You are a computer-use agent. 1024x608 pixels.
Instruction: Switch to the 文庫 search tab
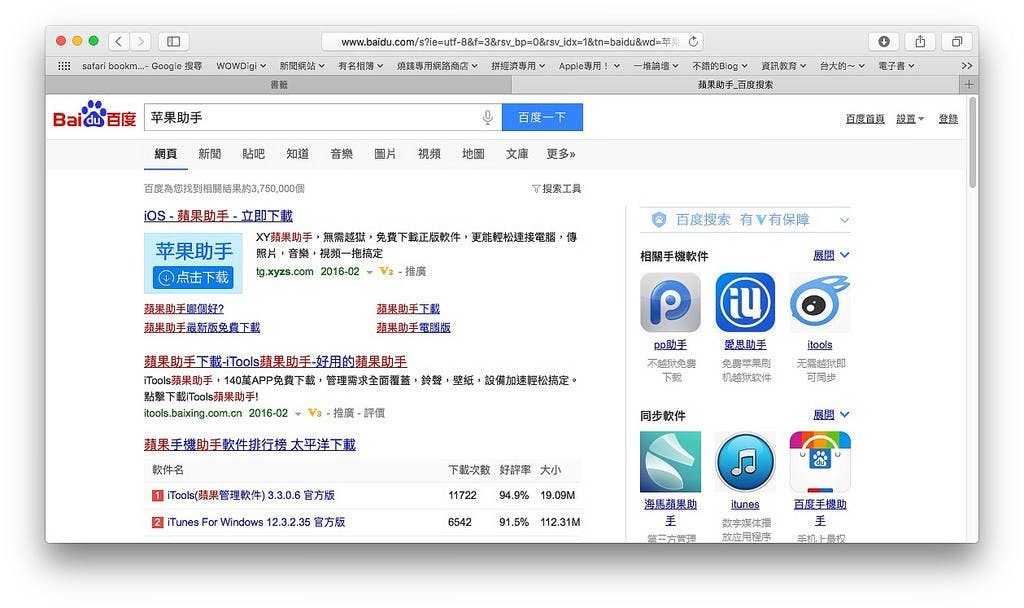517,153
